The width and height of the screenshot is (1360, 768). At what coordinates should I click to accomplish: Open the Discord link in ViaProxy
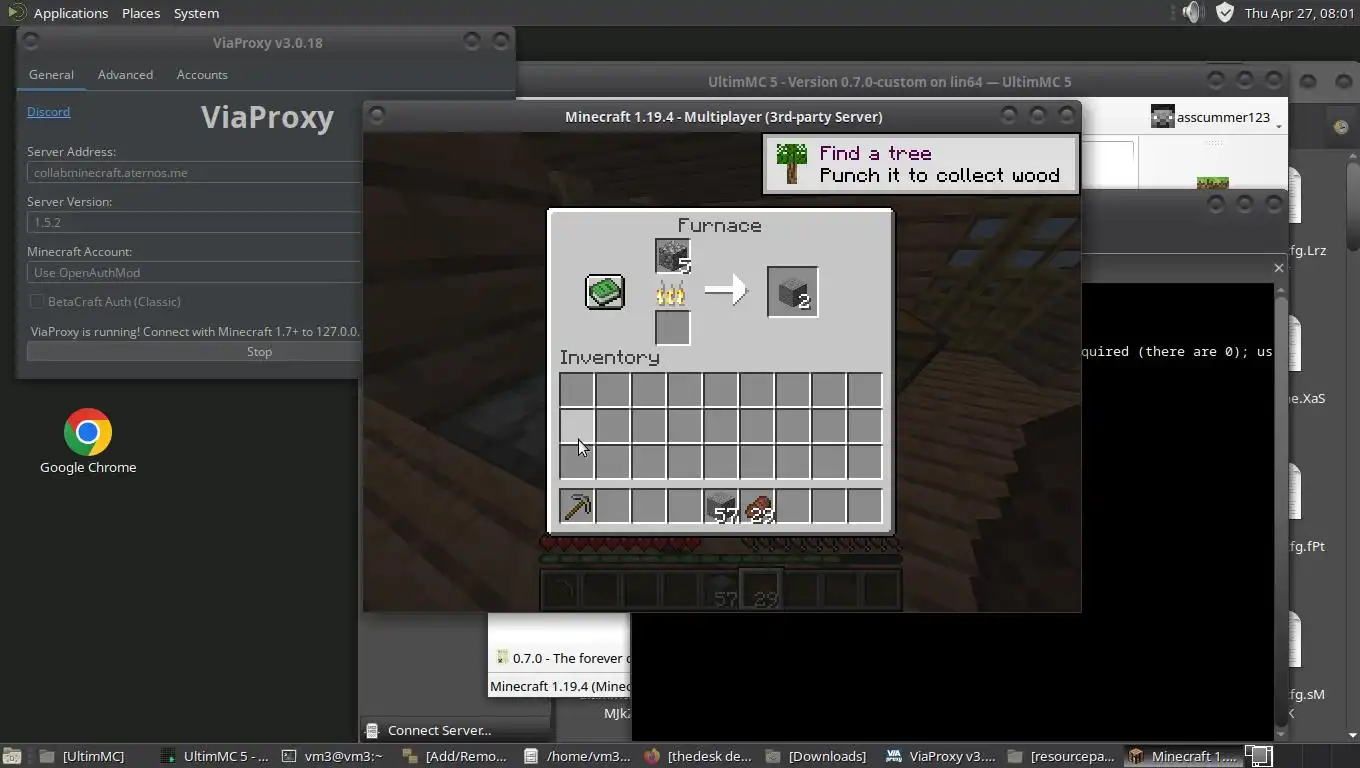(48, 112)
